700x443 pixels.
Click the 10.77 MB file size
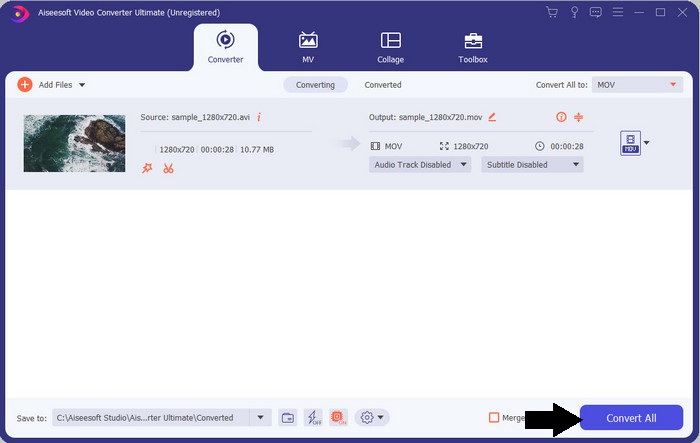tap(257, 150)
